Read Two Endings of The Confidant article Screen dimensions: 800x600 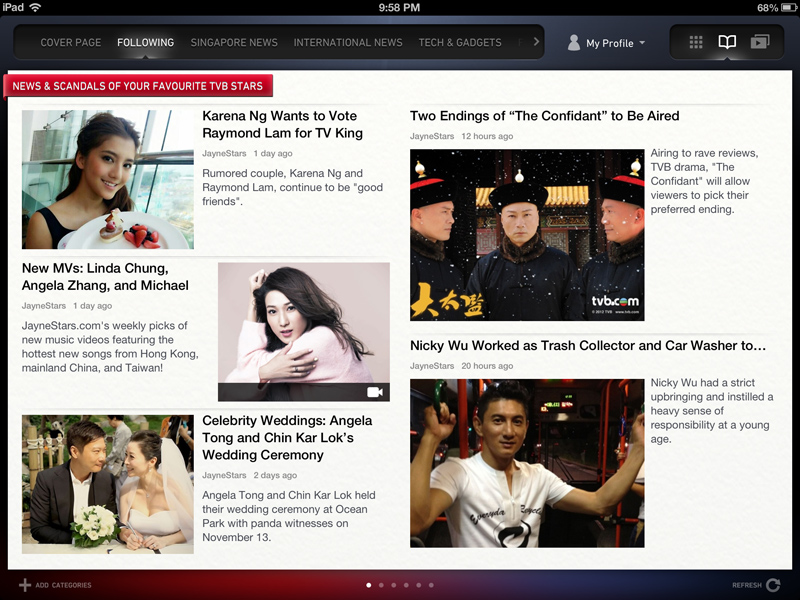coord(544,116)
